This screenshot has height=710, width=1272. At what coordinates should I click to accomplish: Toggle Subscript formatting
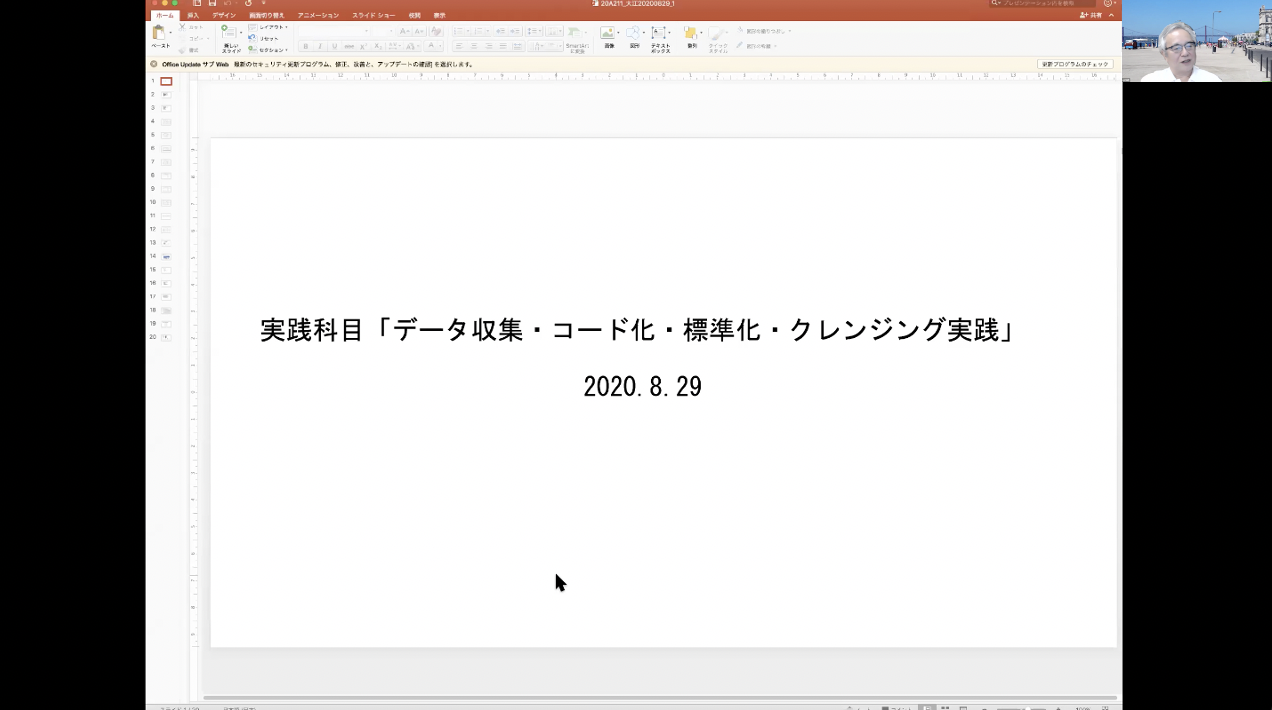(377, 46)
